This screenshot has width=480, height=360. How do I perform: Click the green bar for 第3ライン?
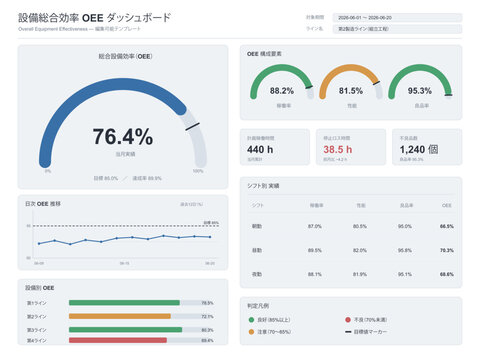point(125,330)
